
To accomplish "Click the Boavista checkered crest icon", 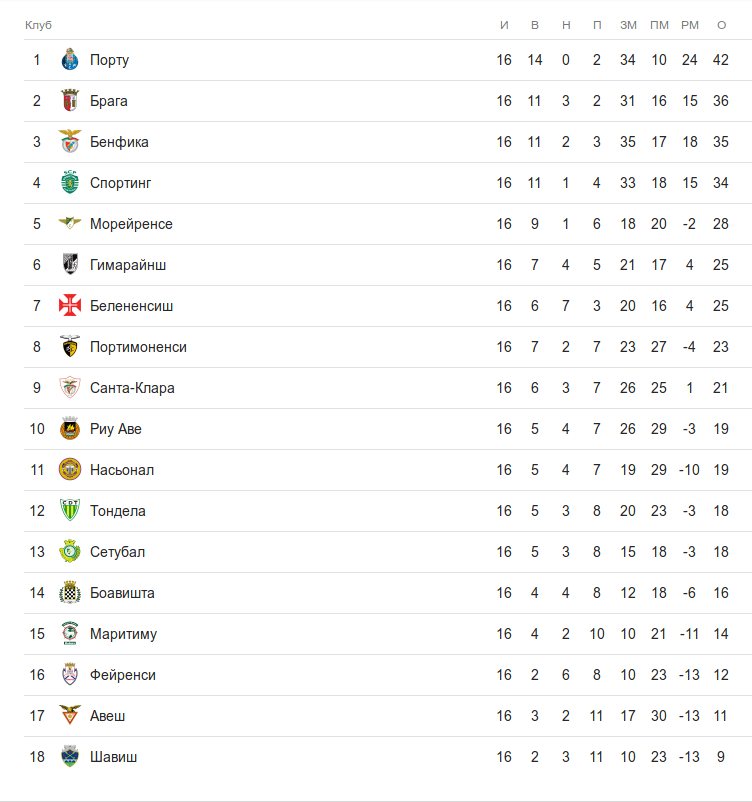I will [70, 593].
